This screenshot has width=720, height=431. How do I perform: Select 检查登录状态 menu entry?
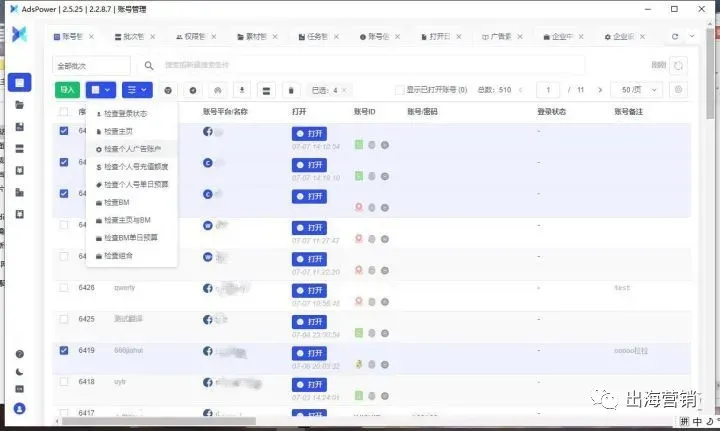tap(131, 113)
